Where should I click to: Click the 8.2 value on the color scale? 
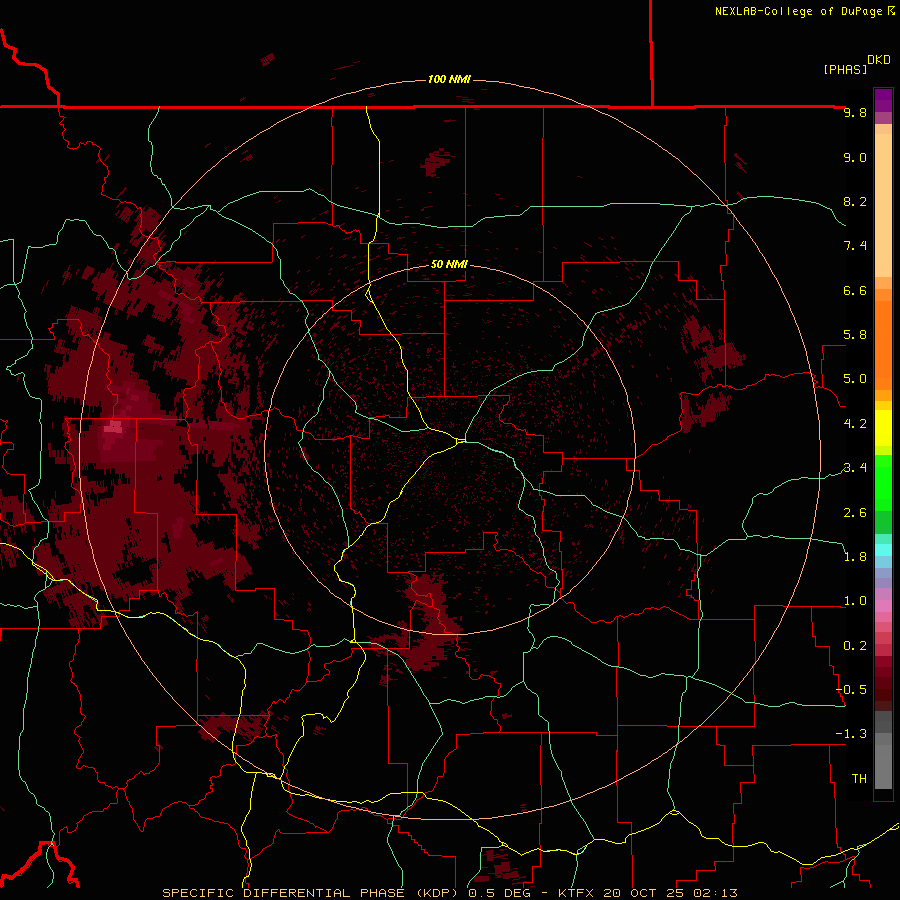pyautogui.click(x=855, y=201)
